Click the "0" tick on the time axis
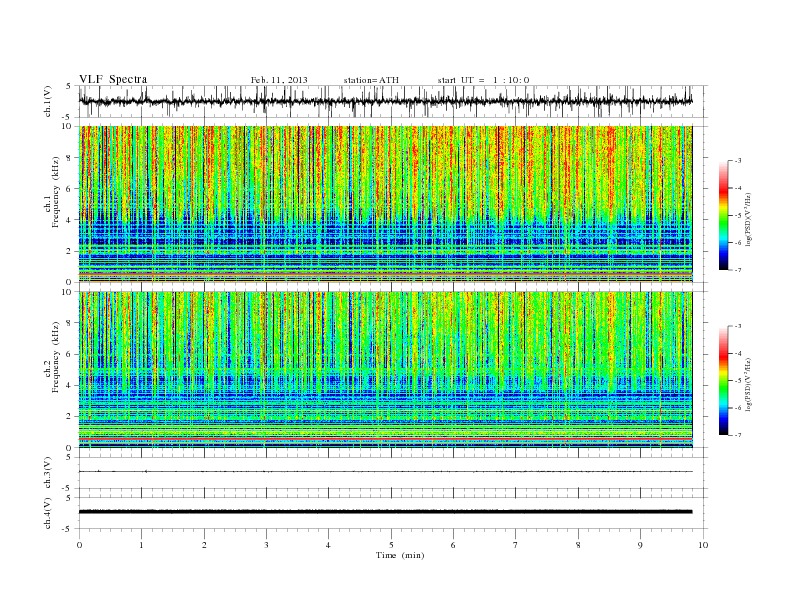Screen dimensions: 792x612 tap(79, 545)
